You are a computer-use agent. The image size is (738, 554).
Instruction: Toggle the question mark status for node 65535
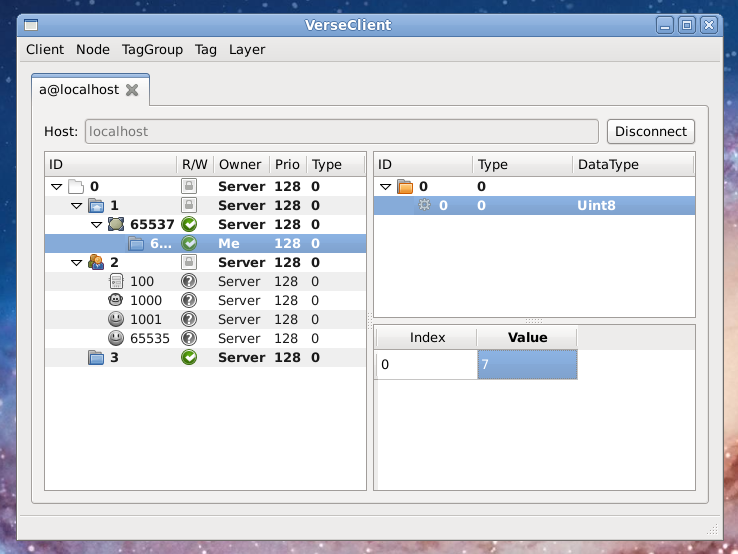[189, 338]
